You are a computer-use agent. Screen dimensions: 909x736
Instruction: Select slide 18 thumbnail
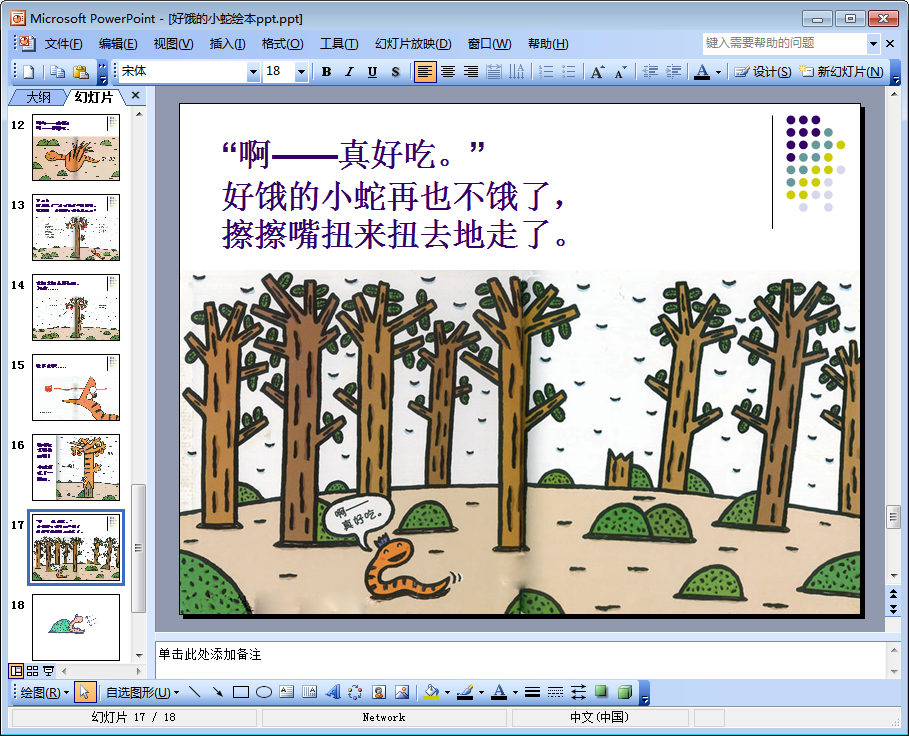[76, 628]
